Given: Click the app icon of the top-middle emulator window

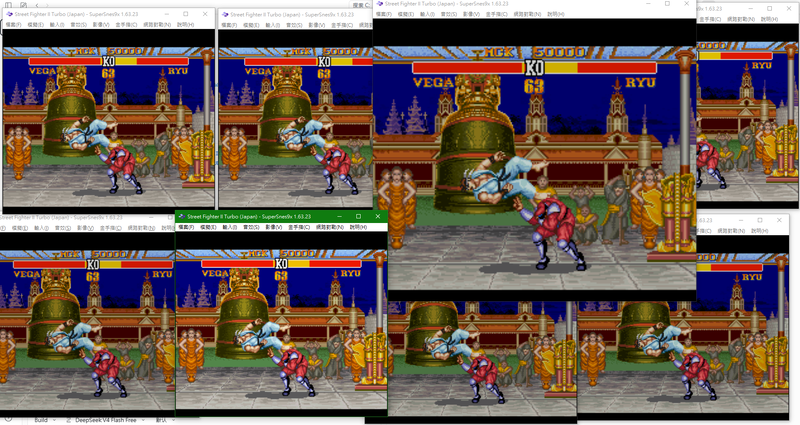Looking at the screenshot, I should click(225, 15).
